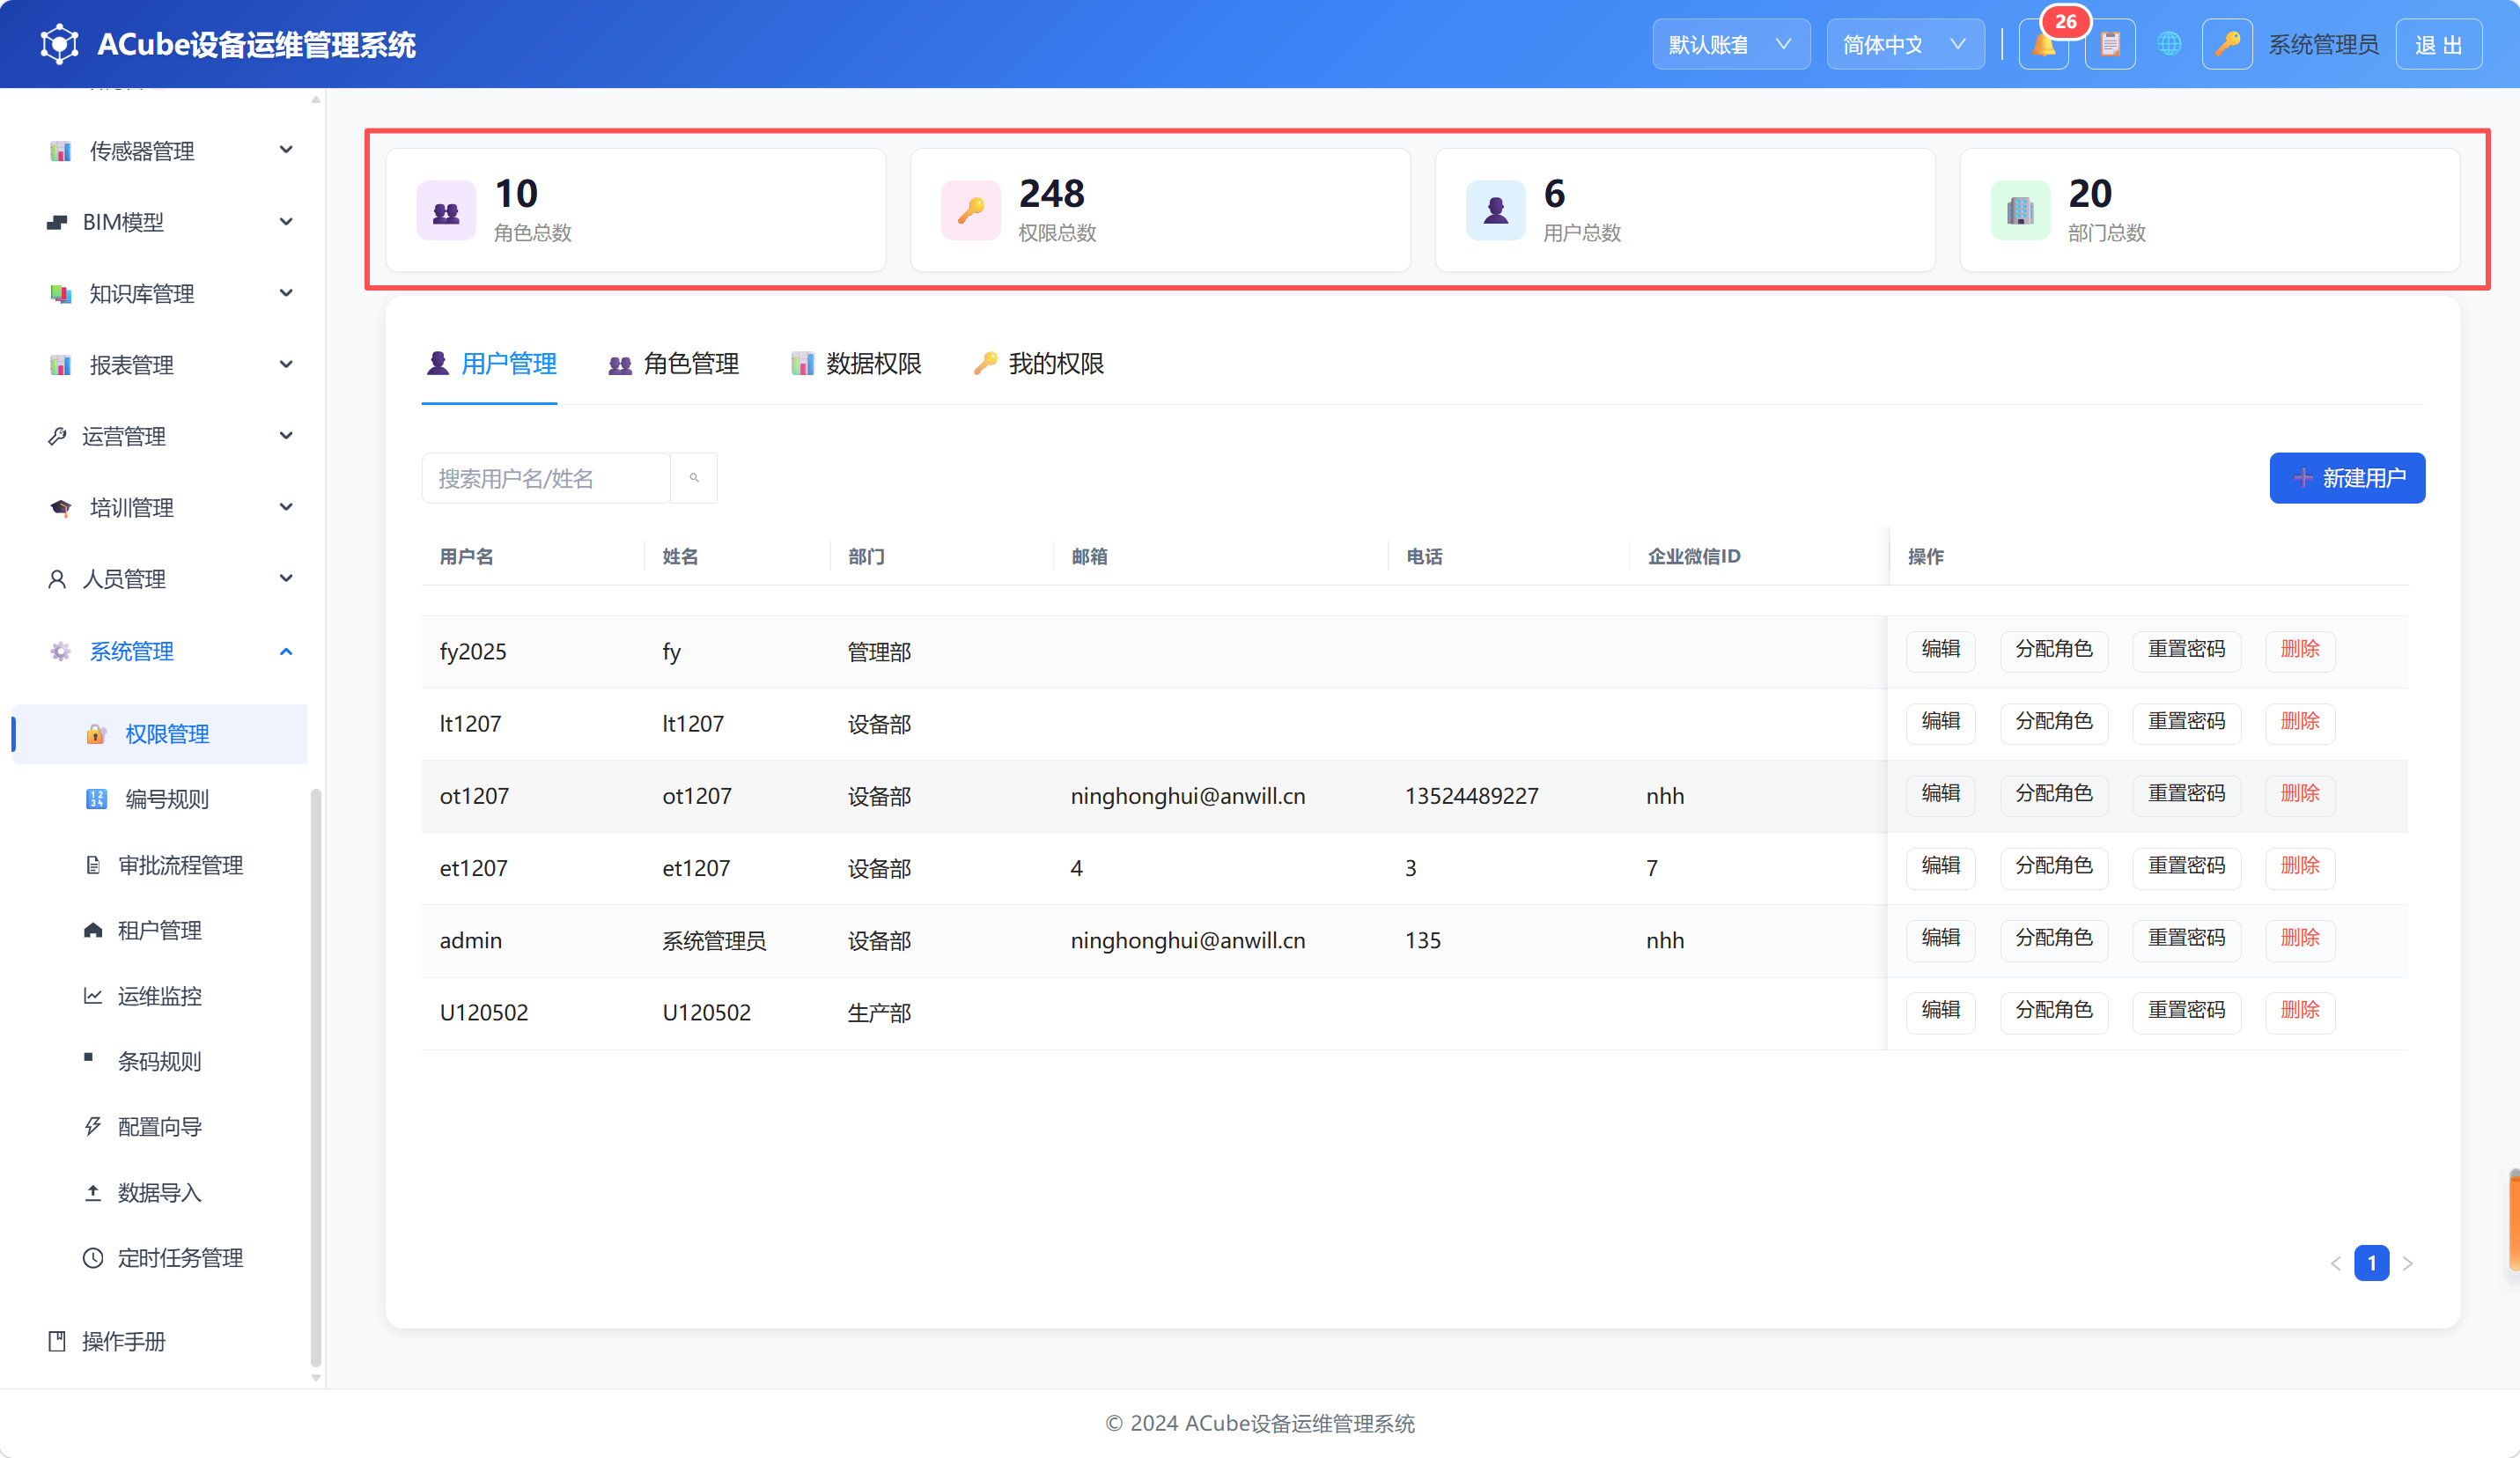Click the 运营管理 wrench icon
Screen dimensions: 2520x1458
(57, 436)
